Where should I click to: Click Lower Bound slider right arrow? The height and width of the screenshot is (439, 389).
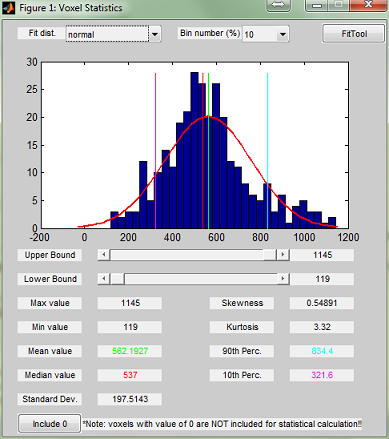coord(283,279)
